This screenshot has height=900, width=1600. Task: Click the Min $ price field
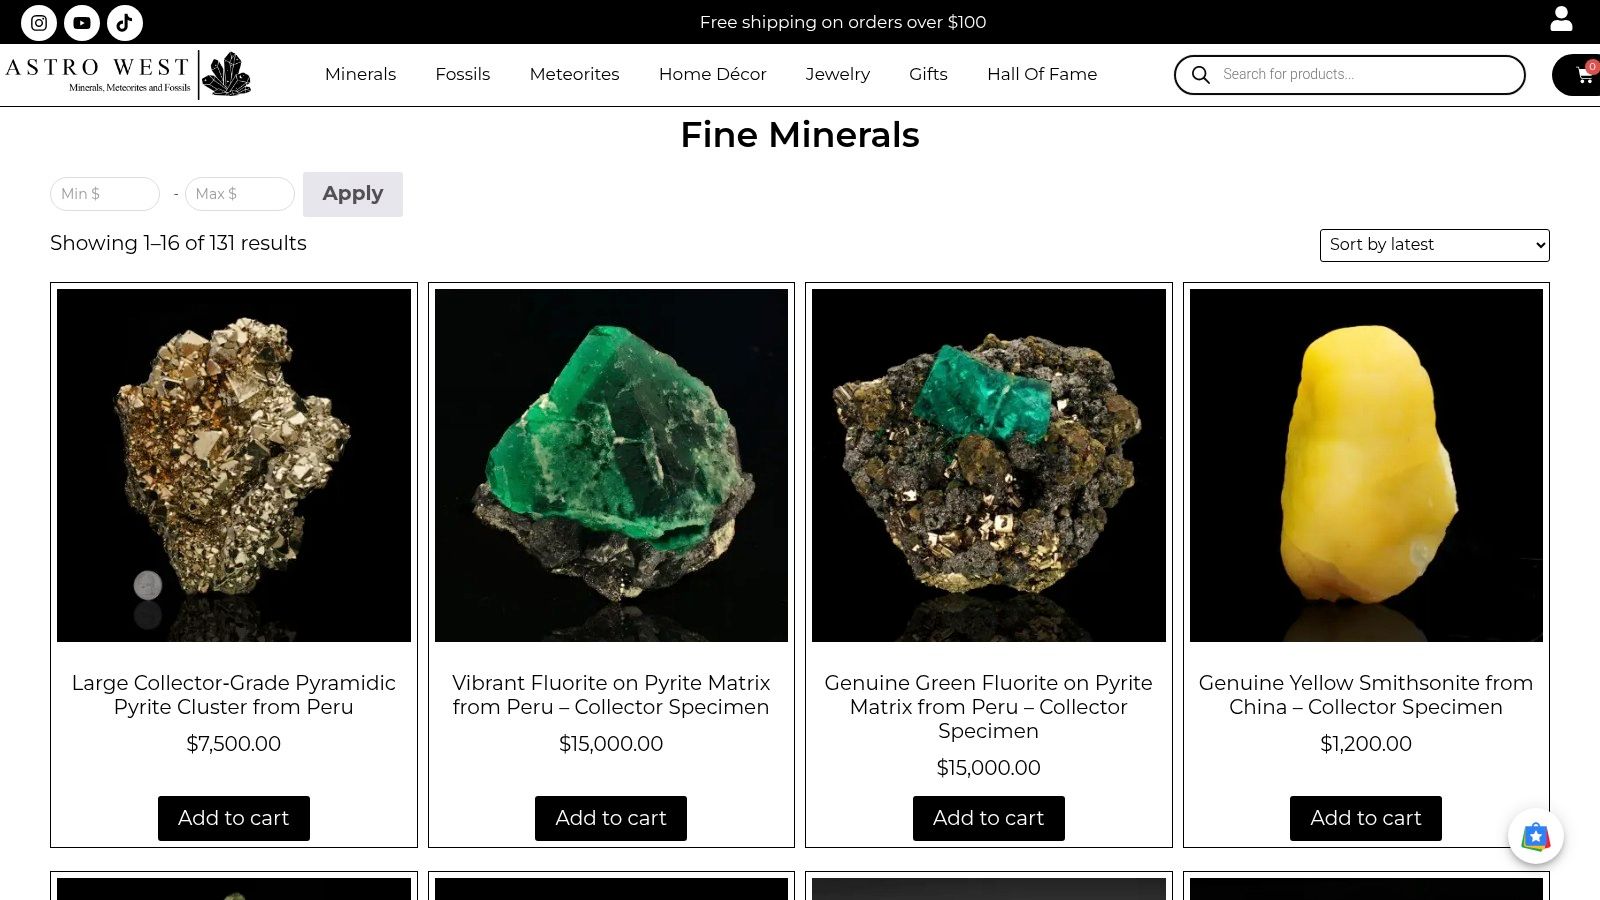(x=105, y=194)
